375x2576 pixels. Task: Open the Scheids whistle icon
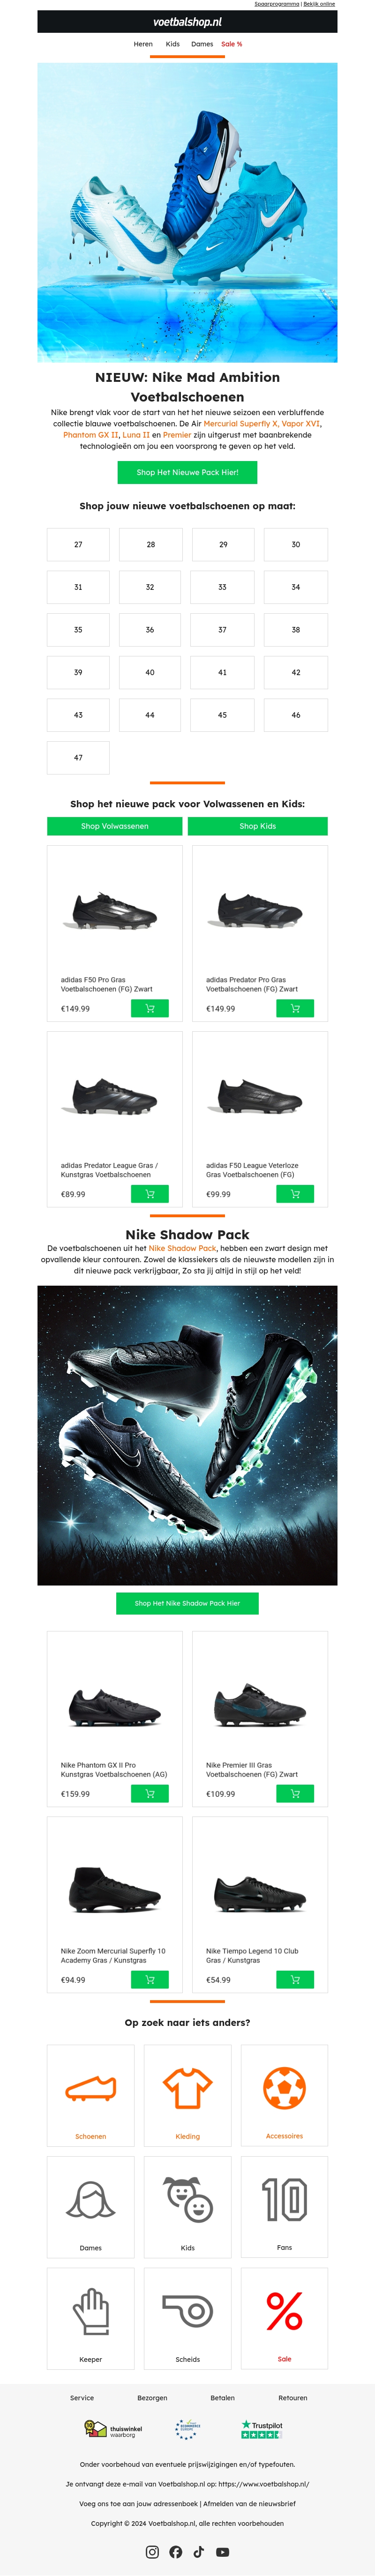click(x=188, y=2311)
